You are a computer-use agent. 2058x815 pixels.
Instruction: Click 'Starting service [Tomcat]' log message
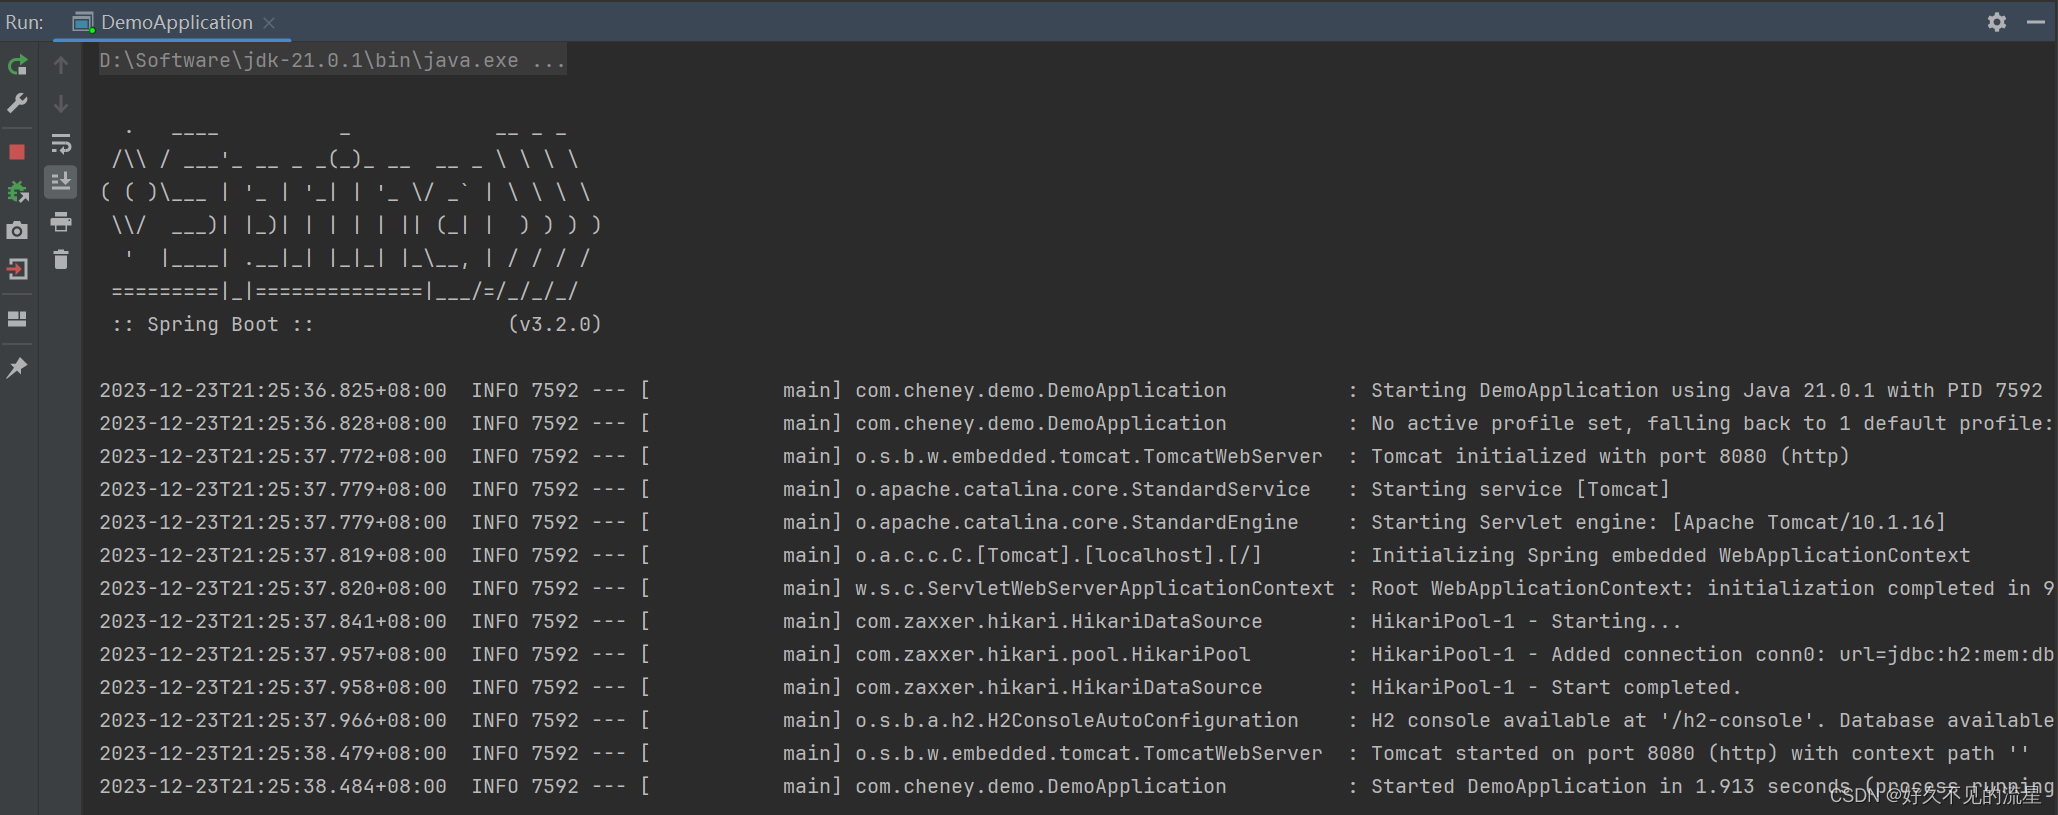(x=1520, y=489)
